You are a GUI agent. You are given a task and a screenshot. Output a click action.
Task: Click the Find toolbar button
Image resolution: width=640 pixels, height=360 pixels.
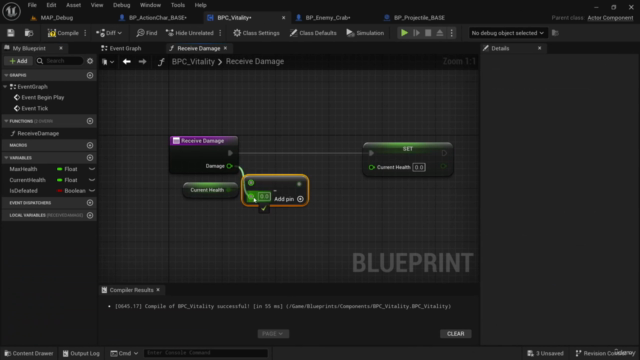click(147, 33)
